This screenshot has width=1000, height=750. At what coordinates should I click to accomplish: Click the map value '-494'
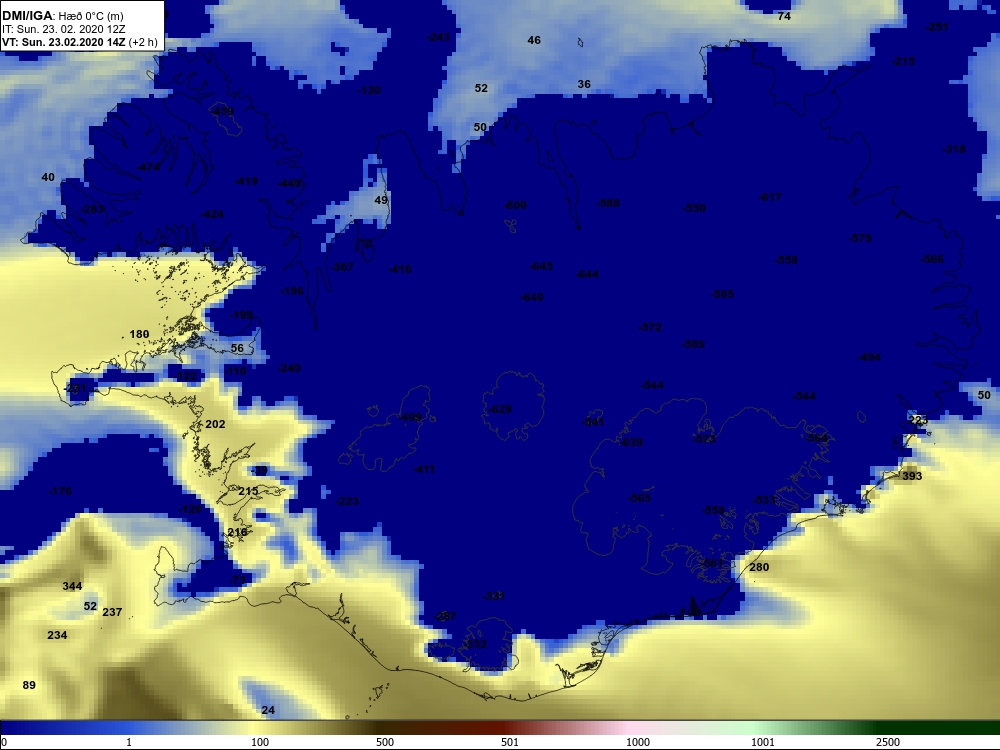coord(869,357)
